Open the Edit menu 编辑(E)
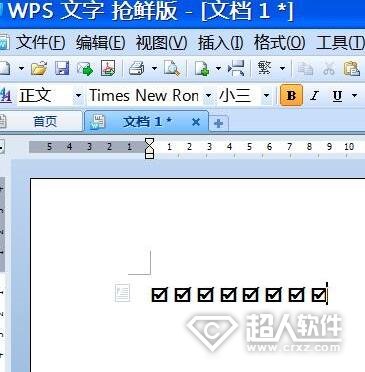Image resolution: width=365 pixels, height=372 pixels. pos(100,43)
